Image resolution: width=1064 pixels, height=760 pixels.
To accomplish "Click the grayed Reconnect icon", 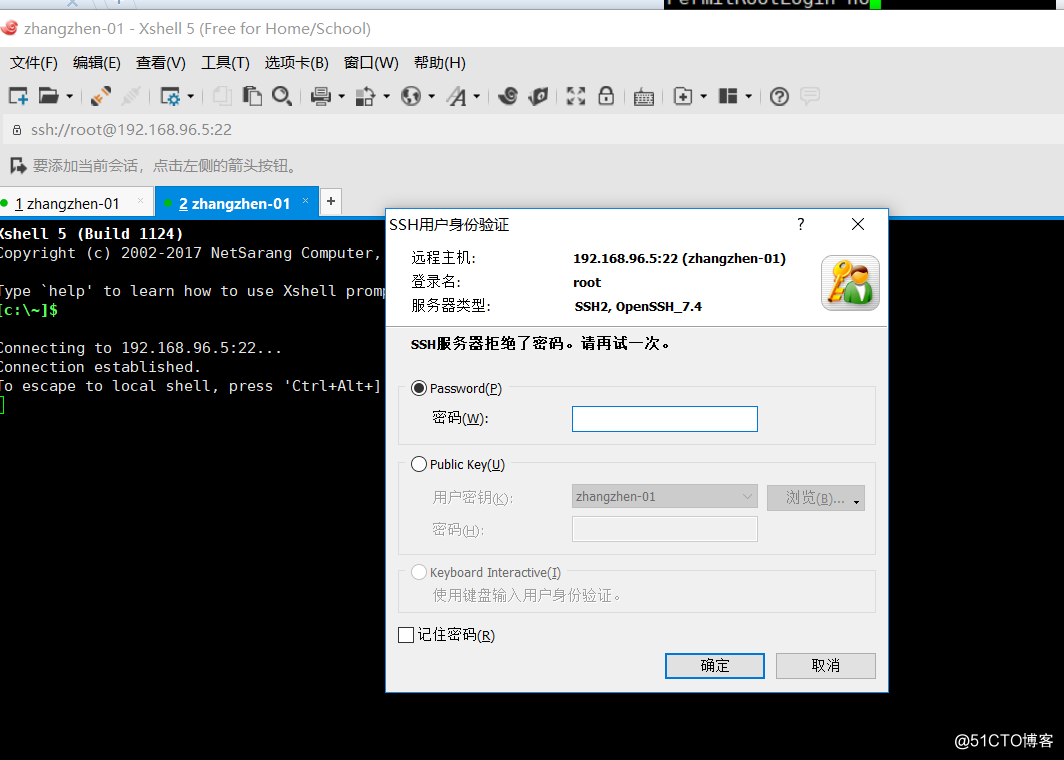I will (x=131, y=96).
